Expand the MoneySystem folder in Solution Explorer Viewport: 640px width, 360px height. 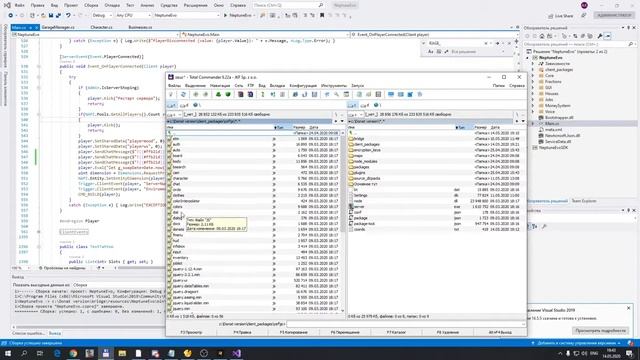[533, 105]
